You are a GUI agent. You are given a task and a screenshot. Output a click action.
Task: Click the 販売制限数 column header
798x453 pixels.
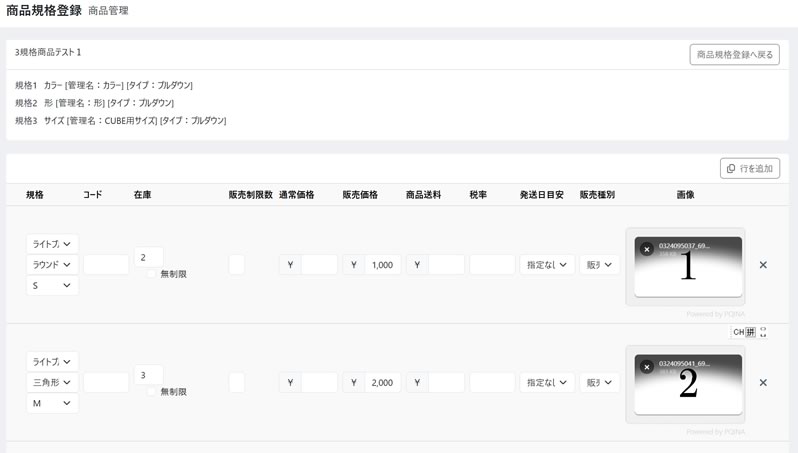[250, 194]
